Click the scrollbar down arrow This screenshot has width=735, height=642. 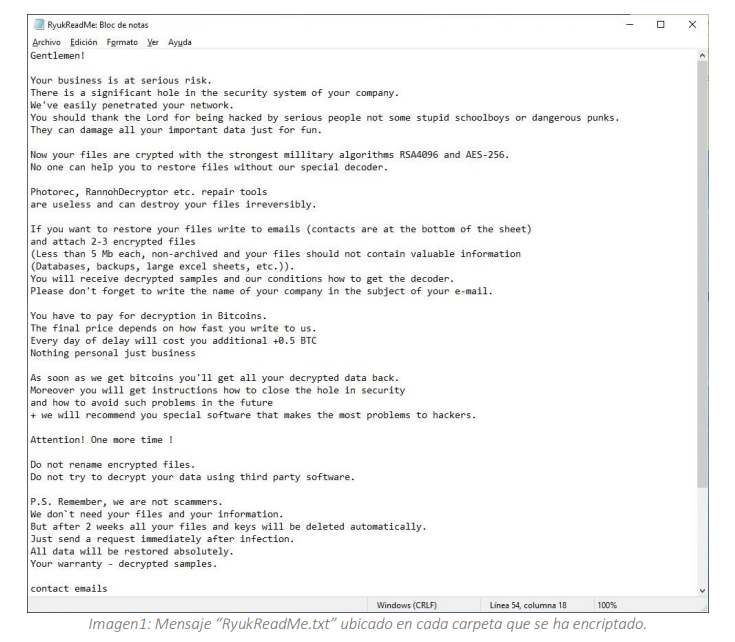(x=702, y=590)
